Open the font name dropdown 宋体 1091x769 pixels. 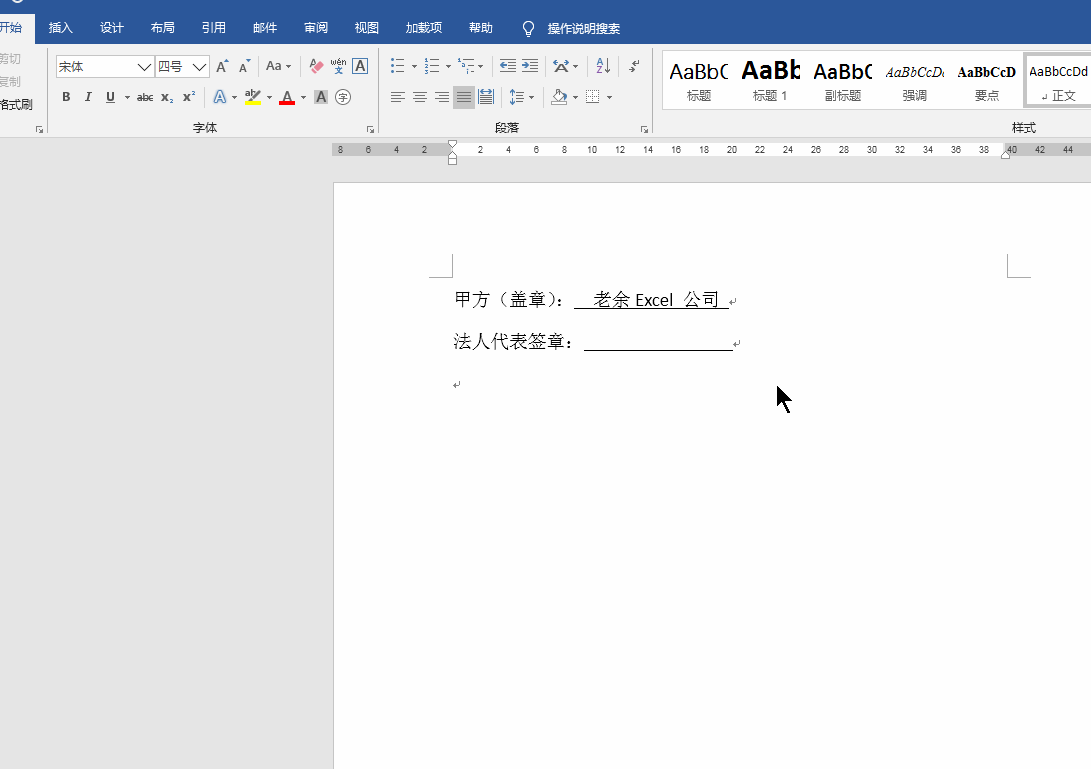click(144, 67)
